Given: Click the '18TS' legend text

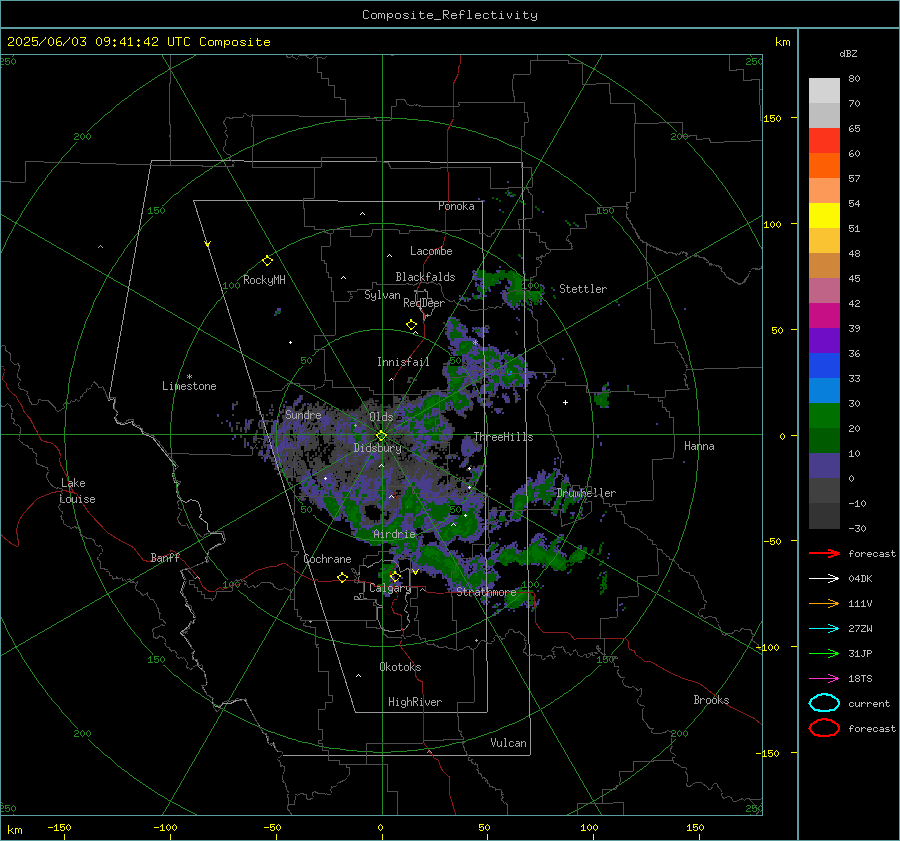Looking at the screenshot, I should 860,678.
